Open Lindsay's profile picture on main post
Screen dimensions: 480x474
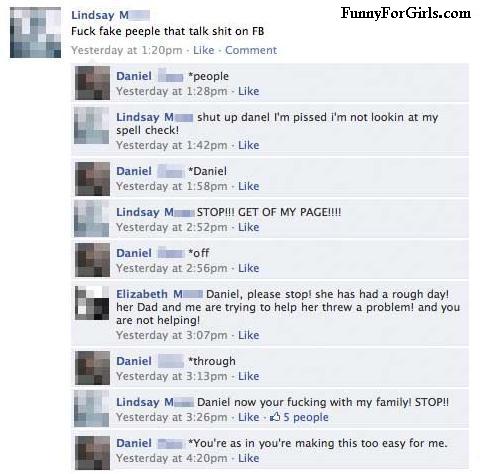coord(35,32)
